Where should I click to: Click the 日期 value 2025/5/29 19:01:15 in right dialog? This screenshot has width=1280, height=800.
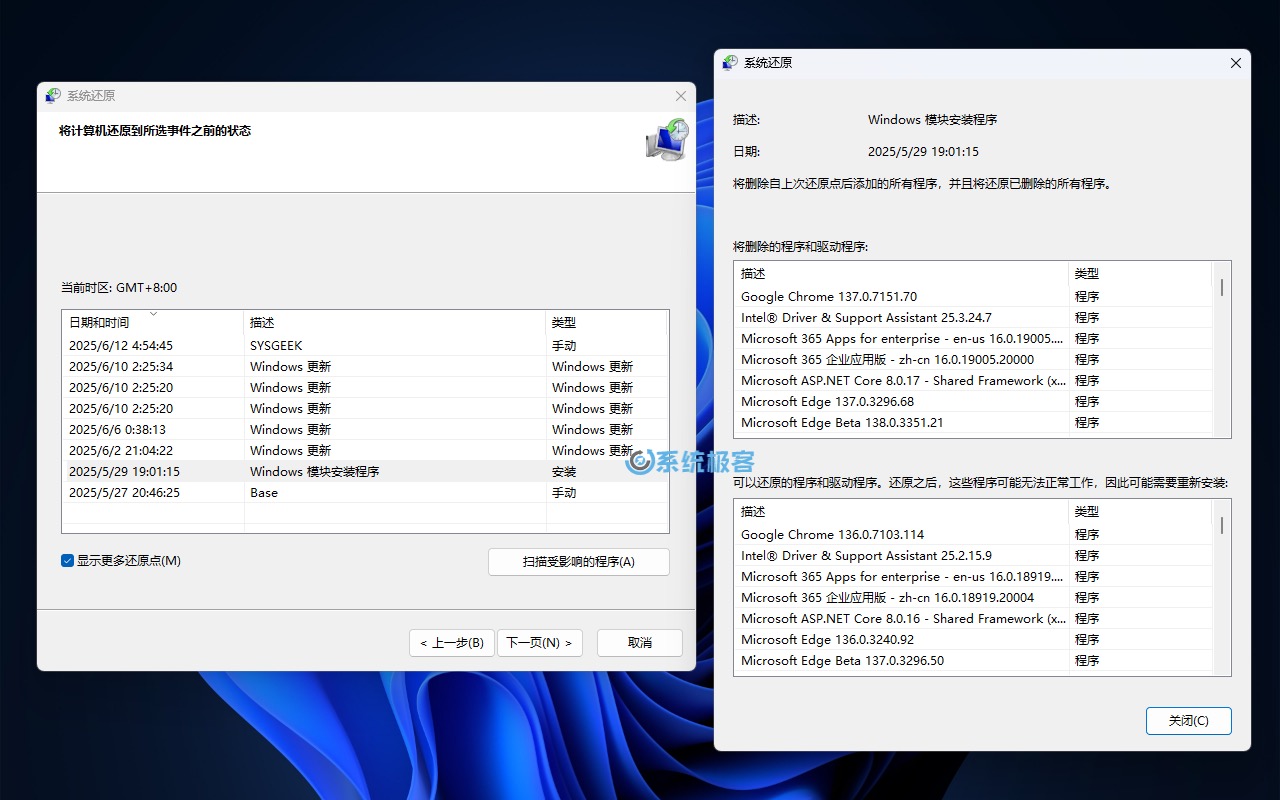[923, 152]
